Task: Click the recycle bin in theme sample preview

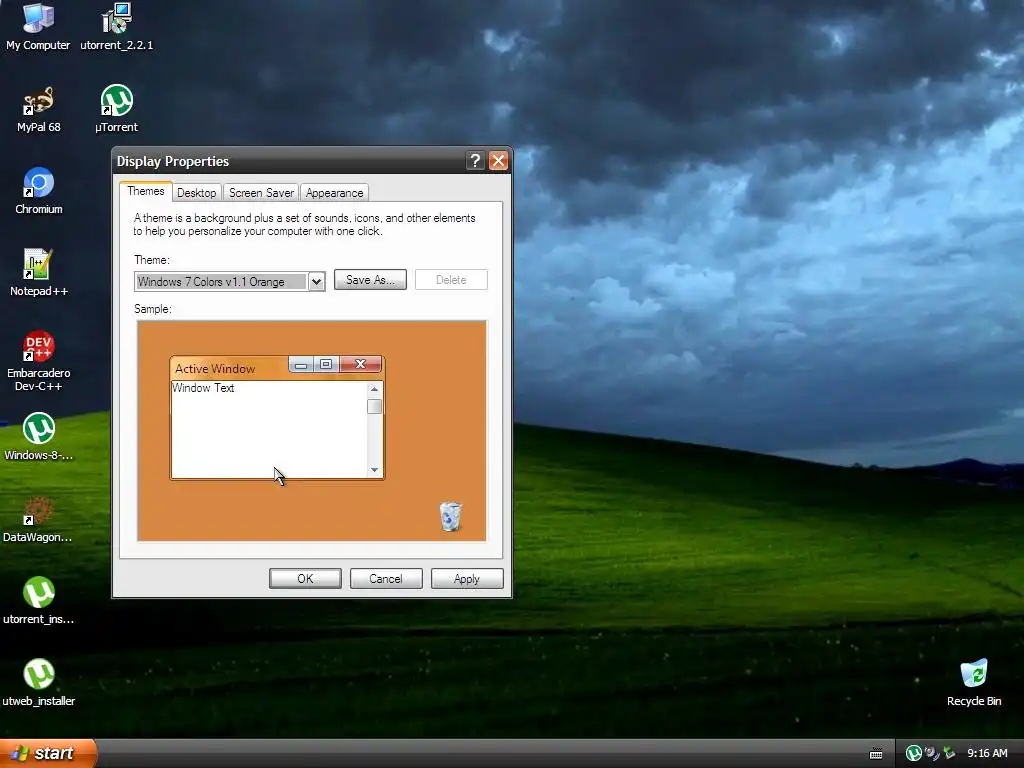Action: click(x=451, y=516)
